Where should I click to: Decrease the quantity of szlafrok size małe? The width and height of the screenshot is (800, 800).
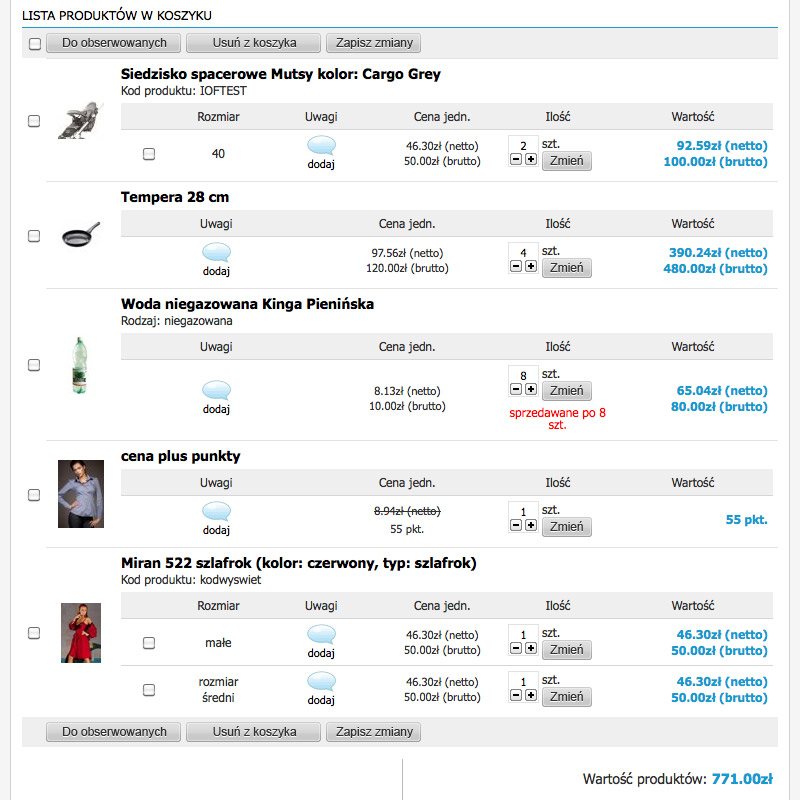pyautogui.click(x=516, y=647)
